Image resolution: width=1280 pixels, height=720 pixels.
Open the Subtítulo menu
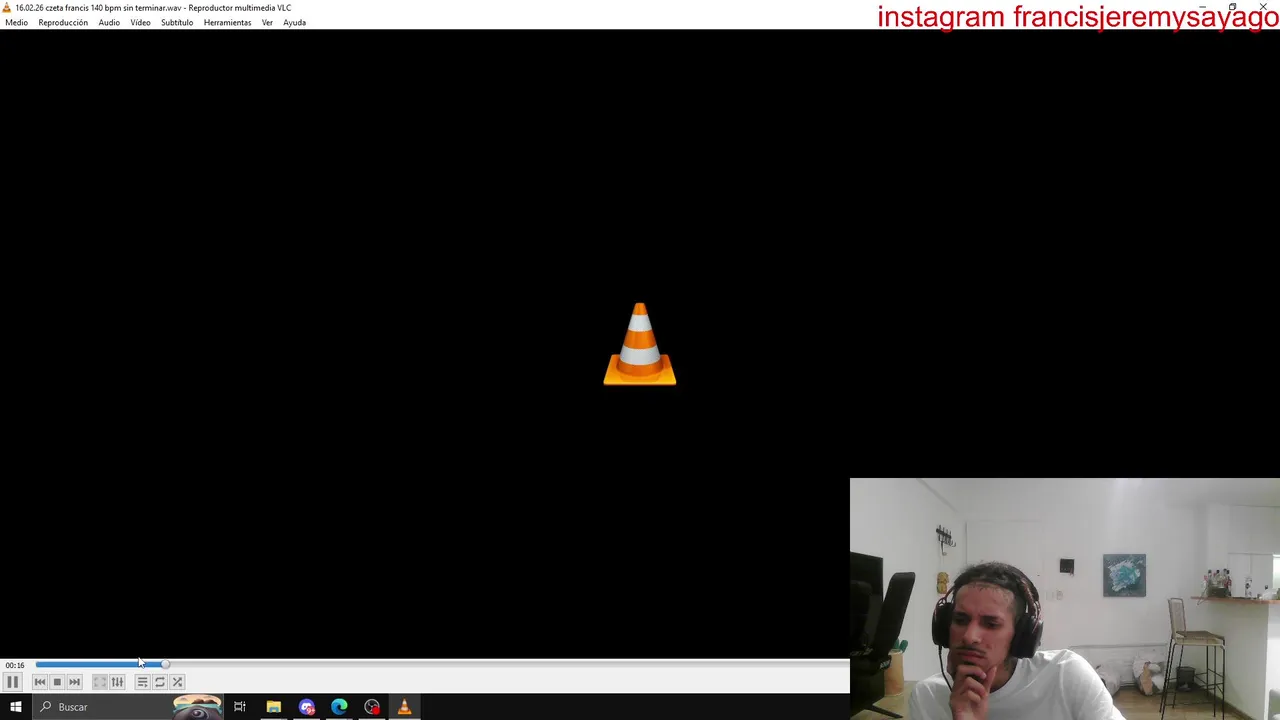point(177,22)
